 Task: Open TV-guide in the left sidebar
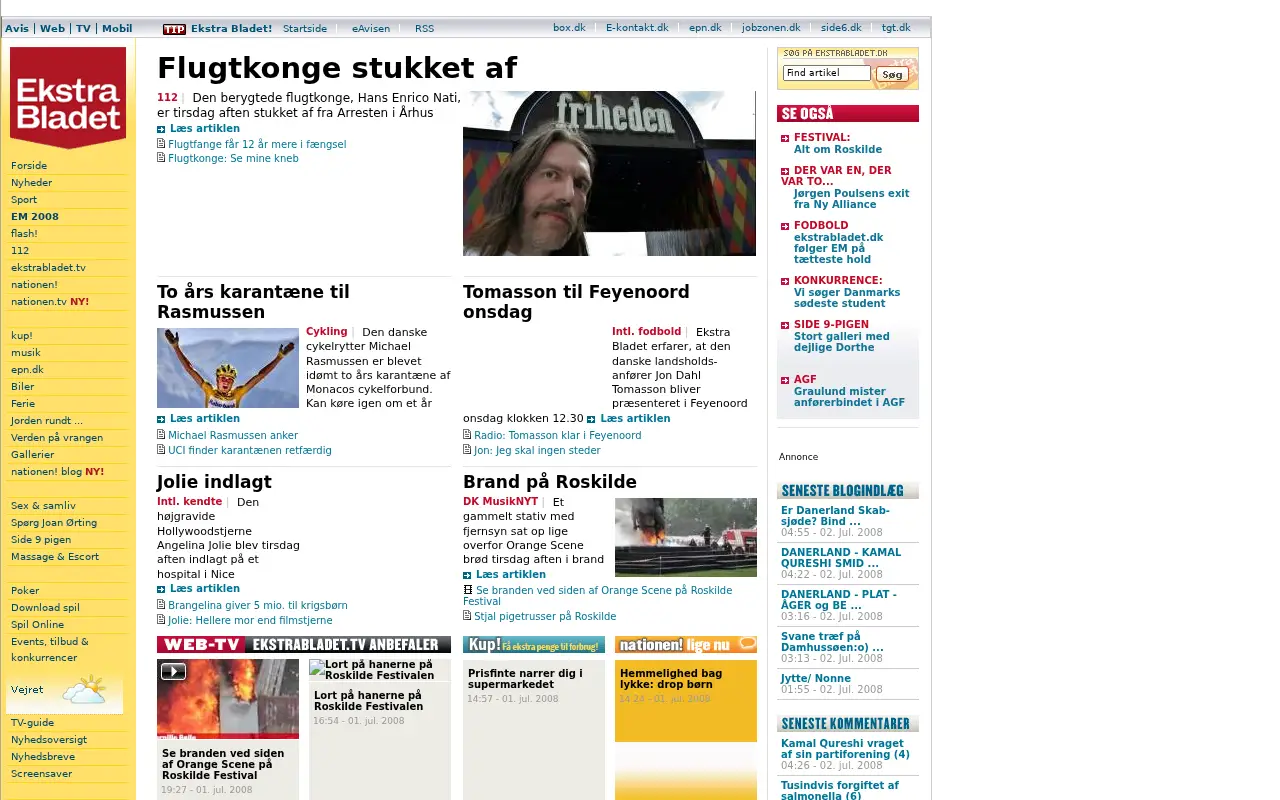[33, 723]
